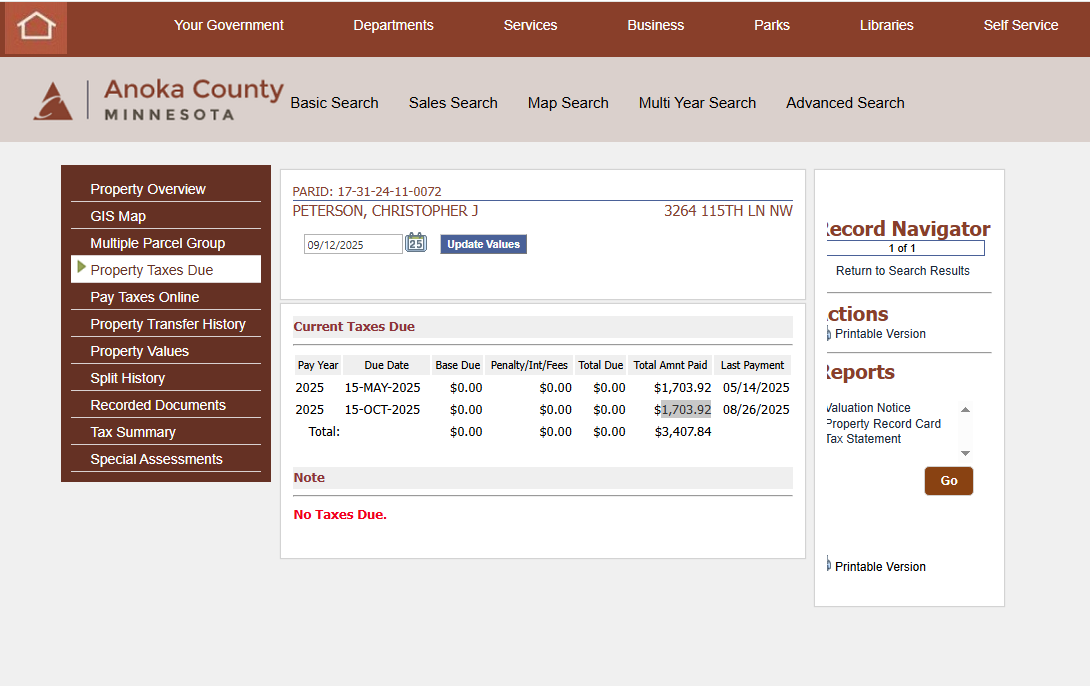Switch to Advanced Search tab
1090x686 pixels.
(x=845, y=103)
